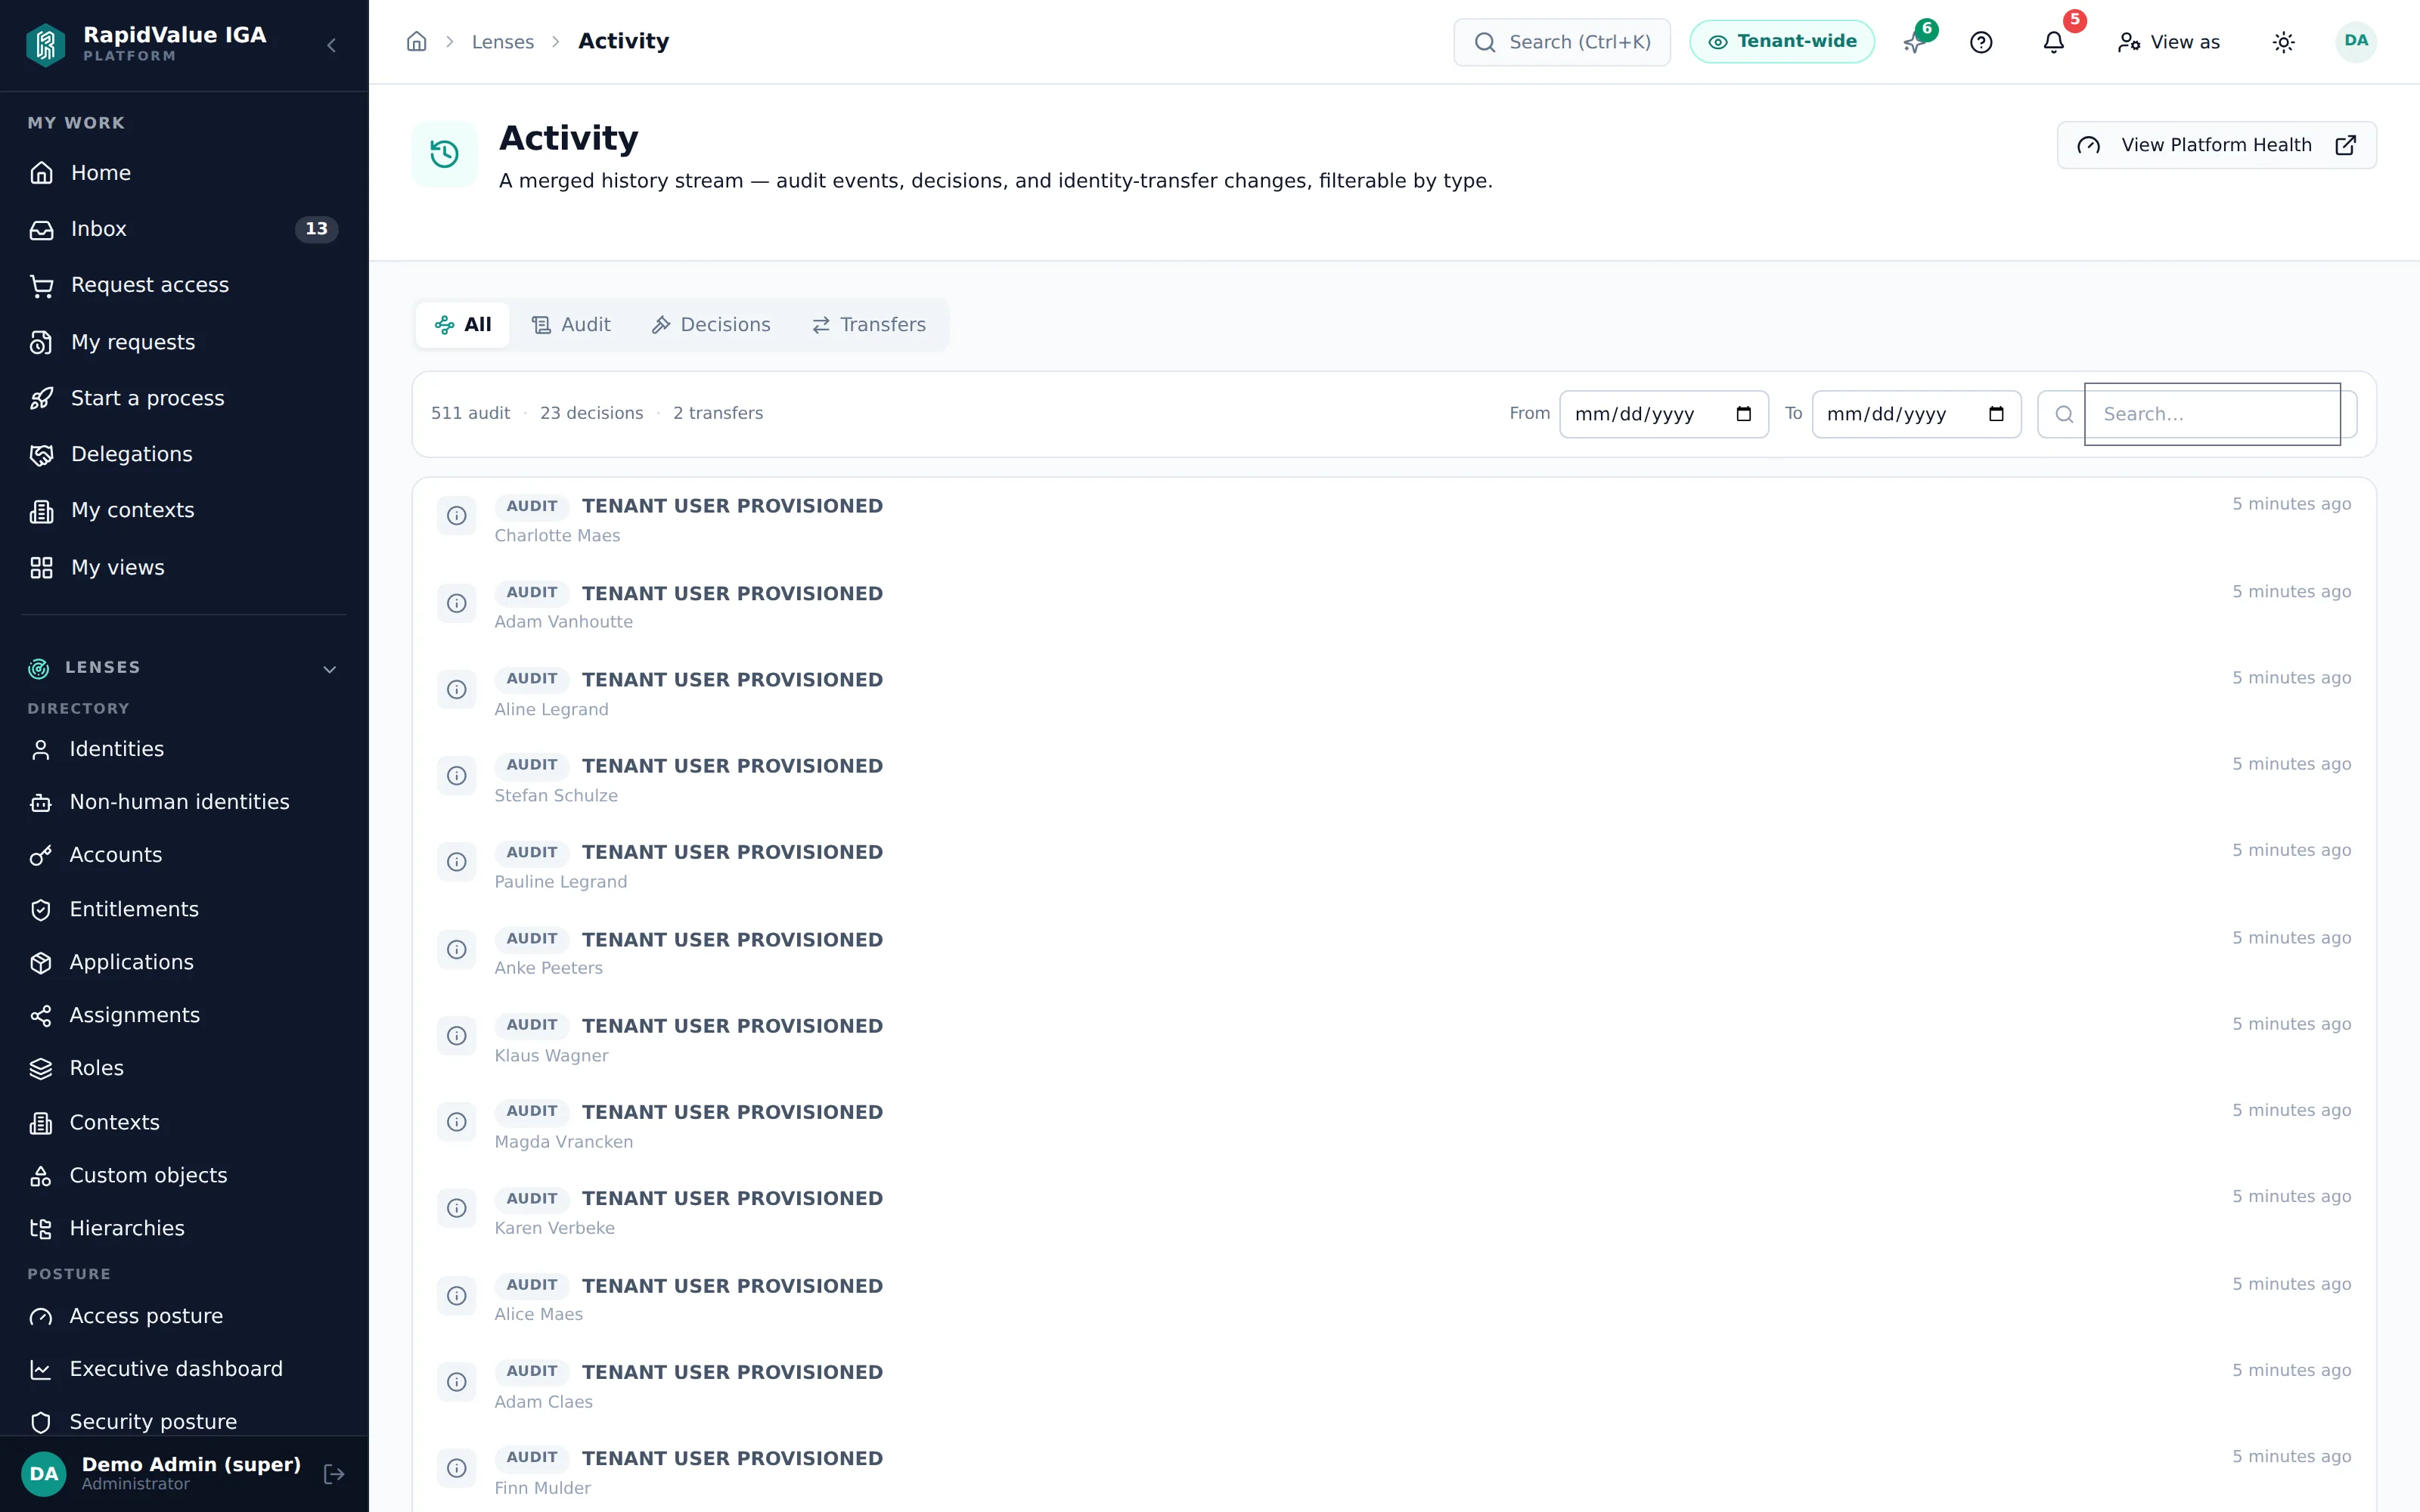Click the My contexts building icon

(x=41, y=511)
